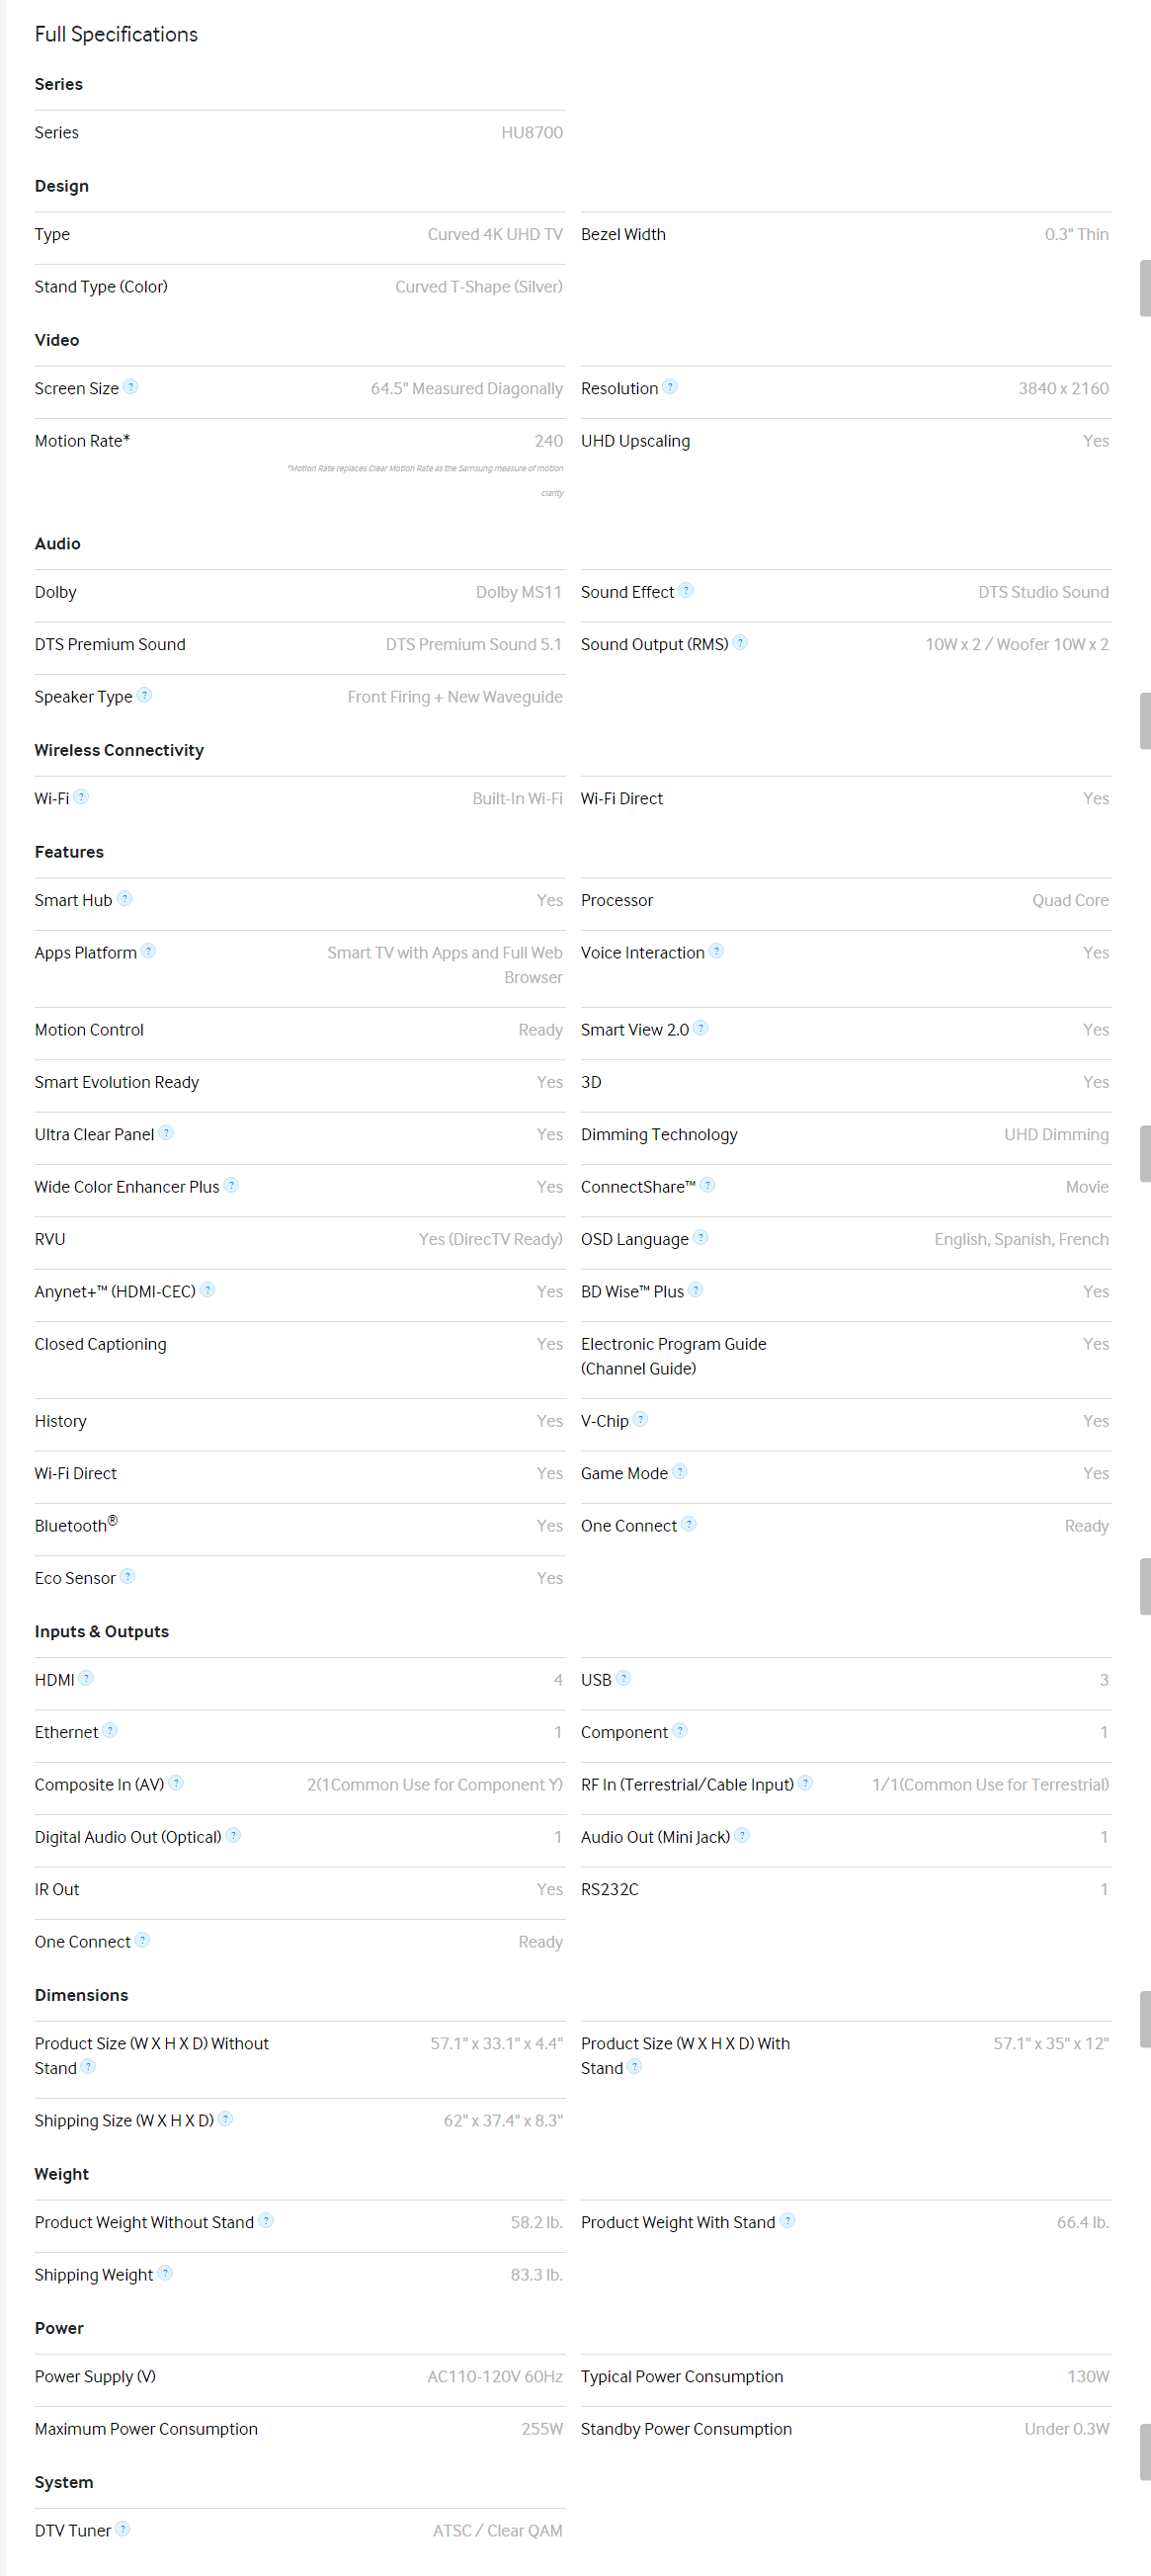Click the topmost gray scrollbar handle

pyautogui.click(x=1145, y=288)
